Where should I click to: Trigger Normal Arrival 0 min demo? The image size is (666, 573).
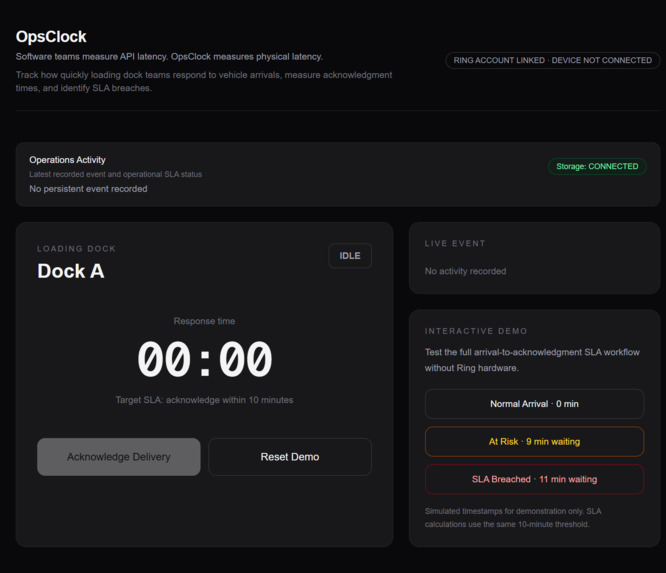[x=534, y=404]
